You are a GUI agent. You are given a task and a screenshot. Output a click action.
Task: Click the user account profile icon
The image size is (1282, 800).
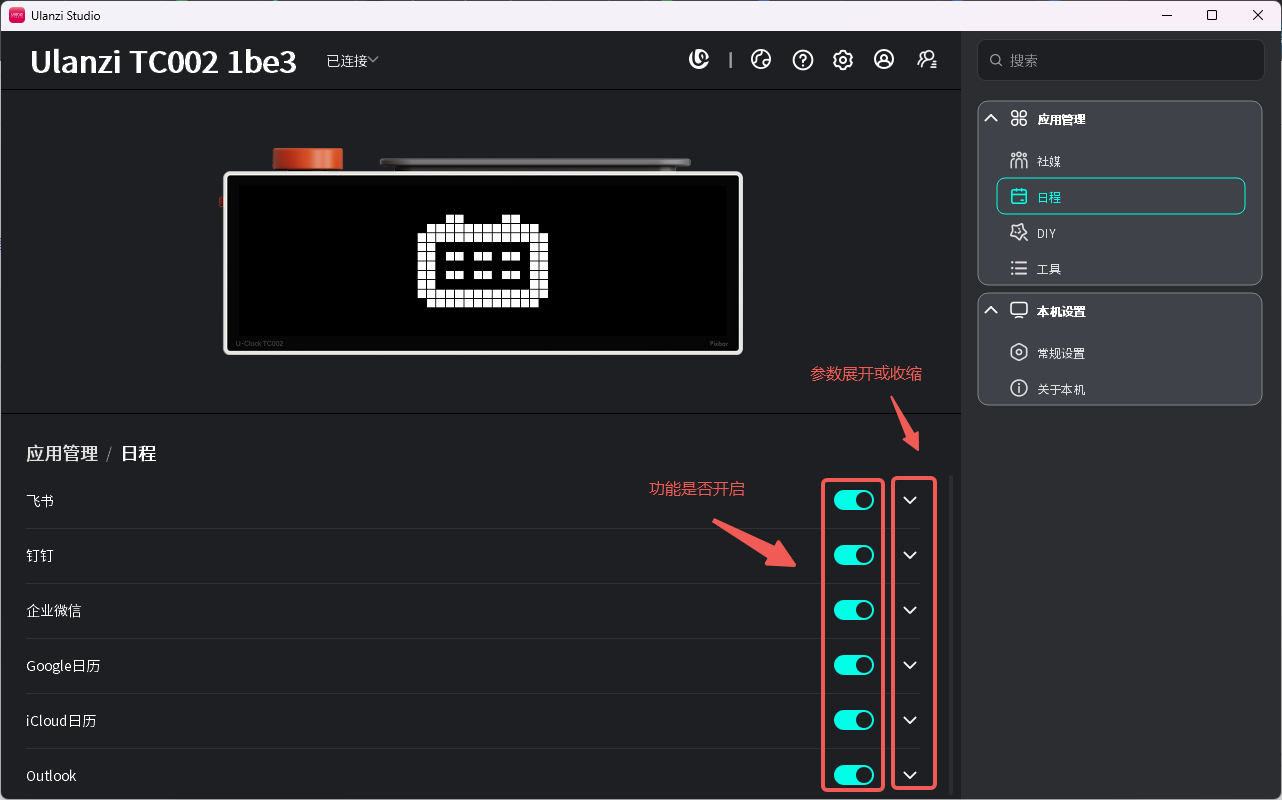[x=884, y=60]
